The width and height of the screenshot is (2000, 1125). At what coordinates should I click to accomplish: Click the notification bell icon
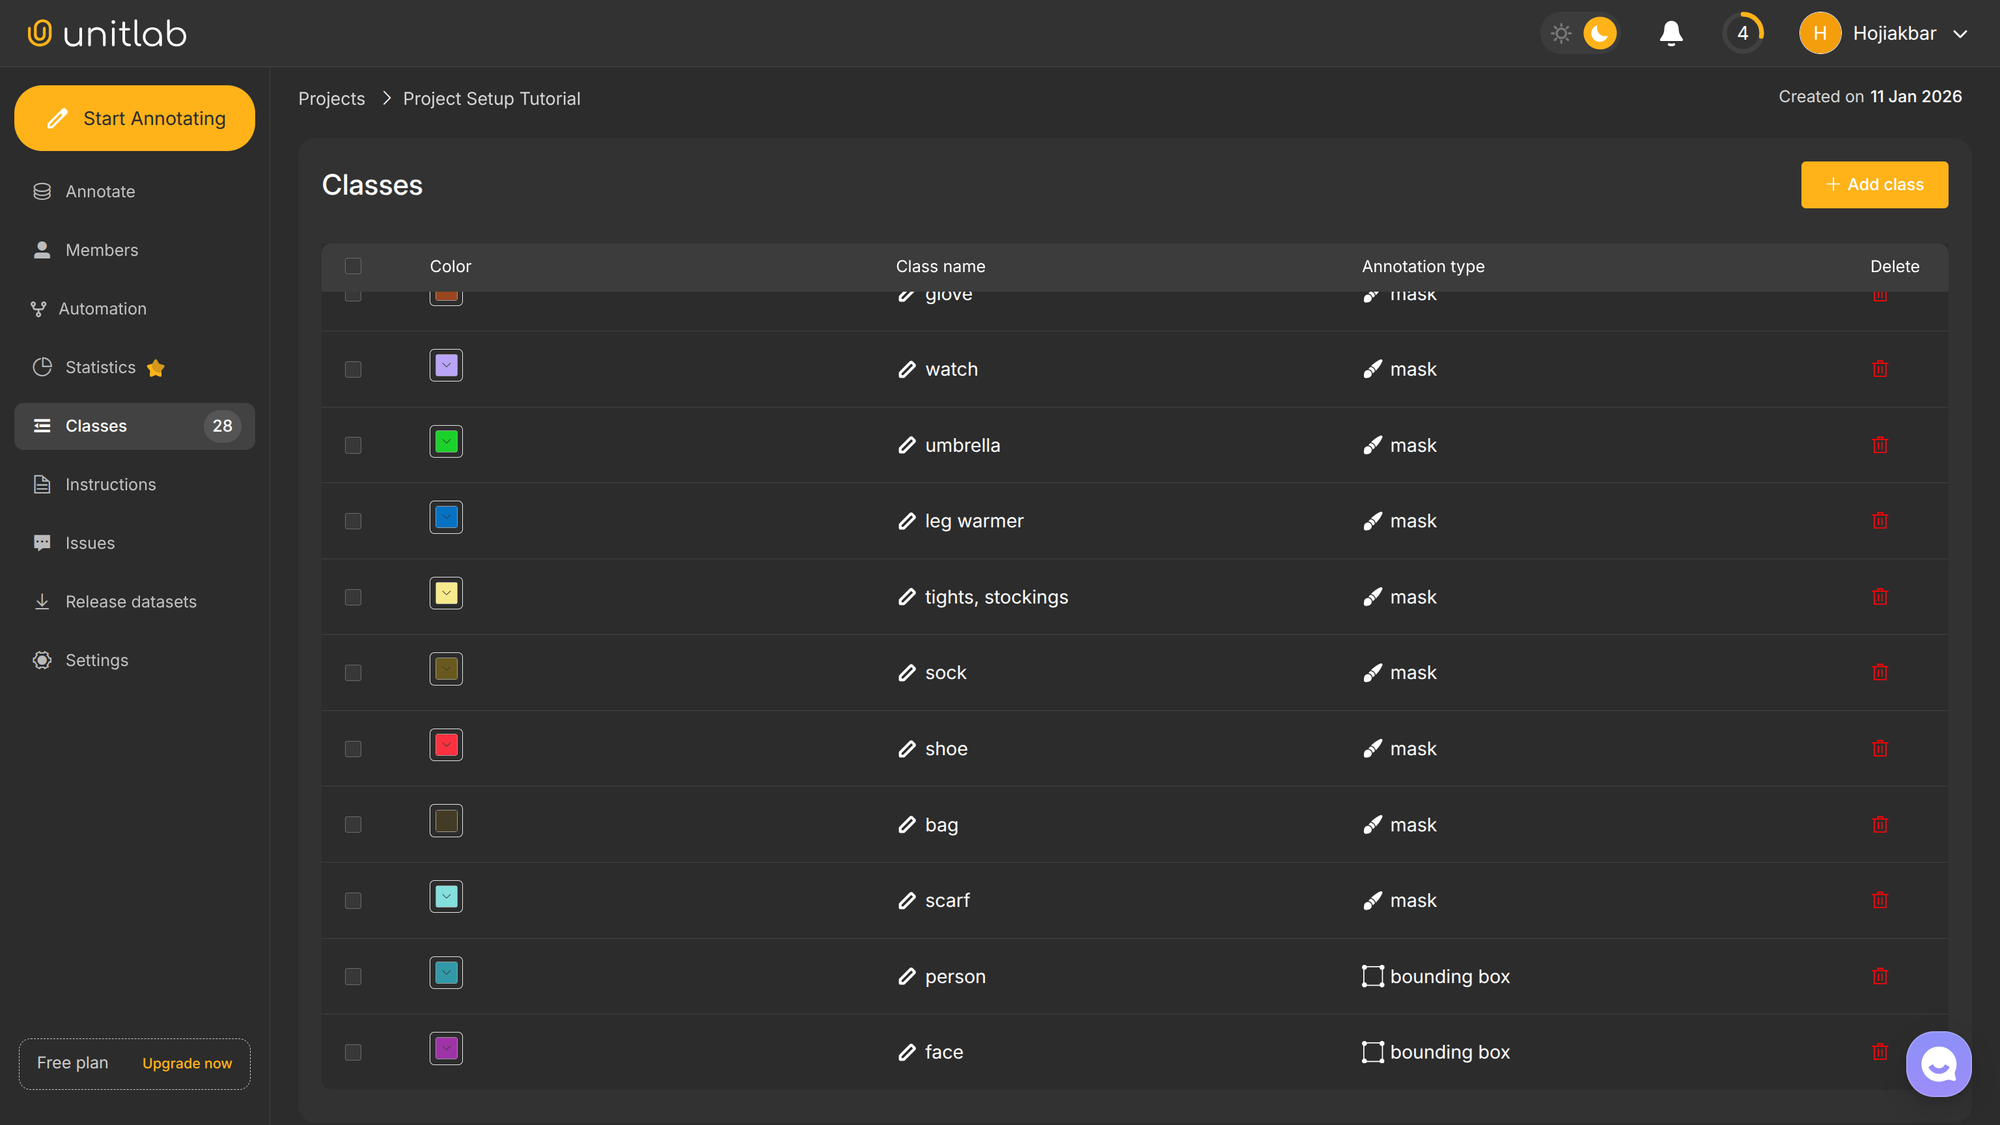(1671, 33)
